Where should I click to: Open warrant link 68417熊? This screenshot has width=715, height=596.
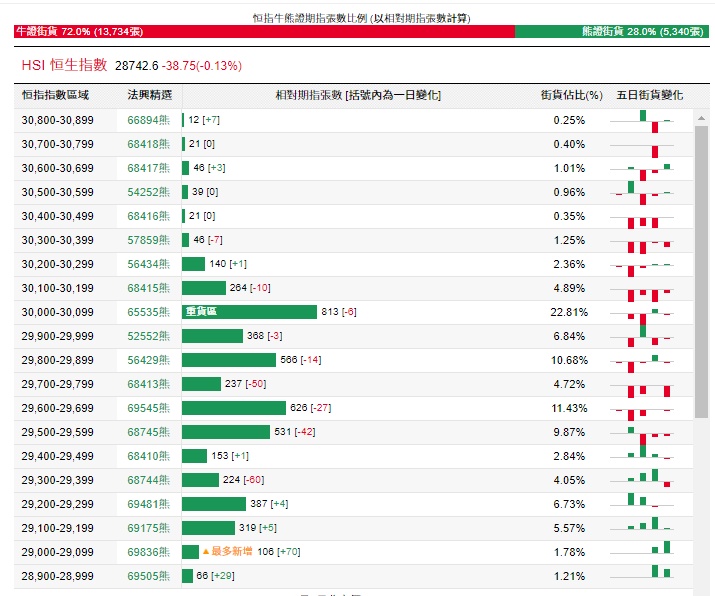click(149, 168)
